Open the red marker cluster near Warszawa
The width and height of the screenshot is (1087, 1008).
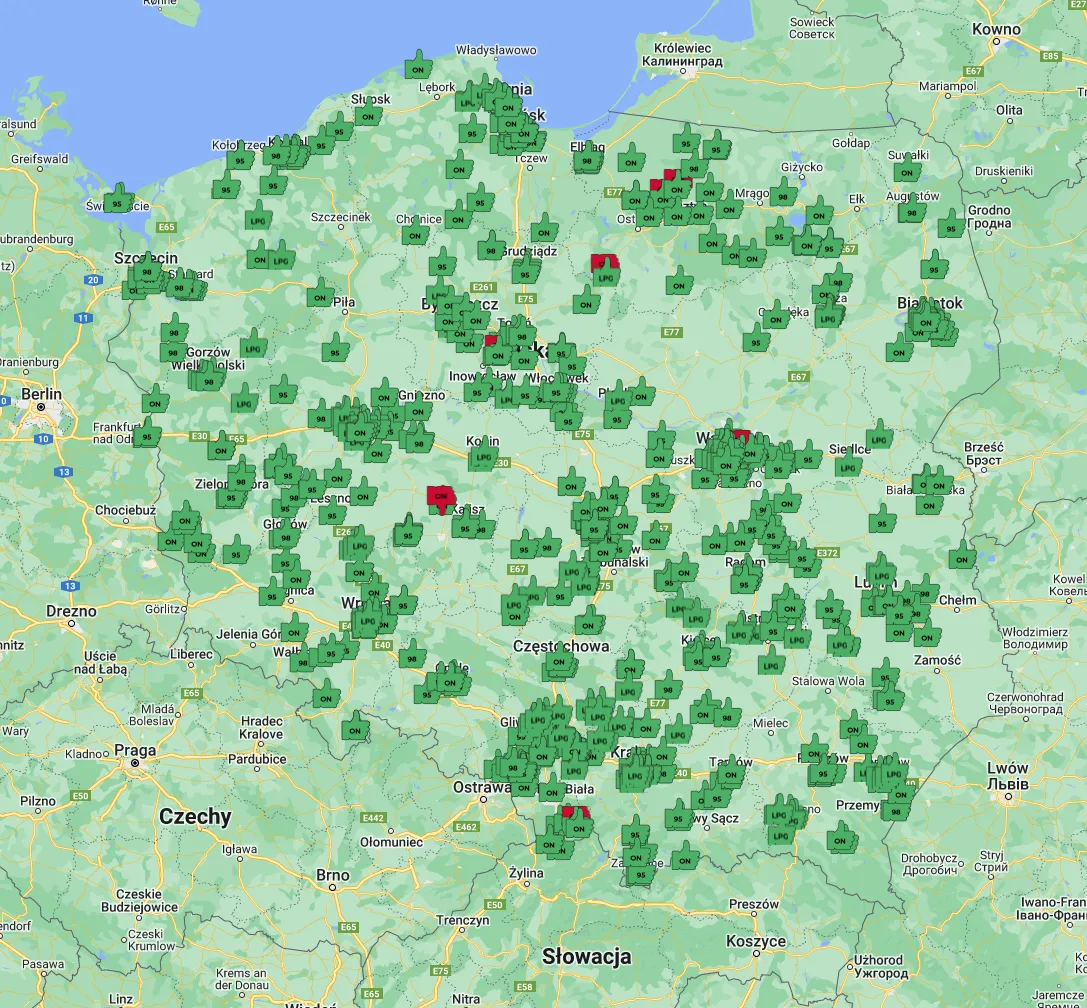coord(740,435)
